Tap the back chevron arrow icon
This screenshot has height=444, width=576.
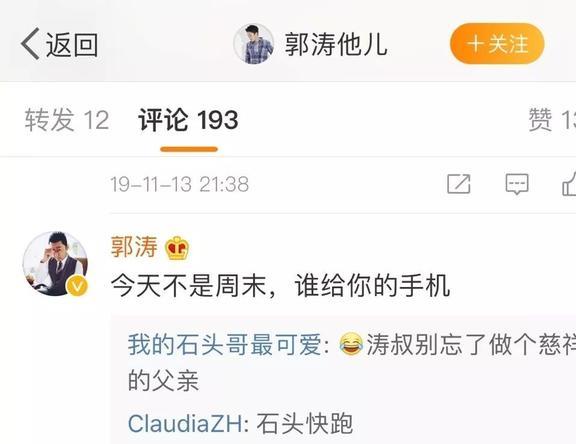[x=30, y=43]
